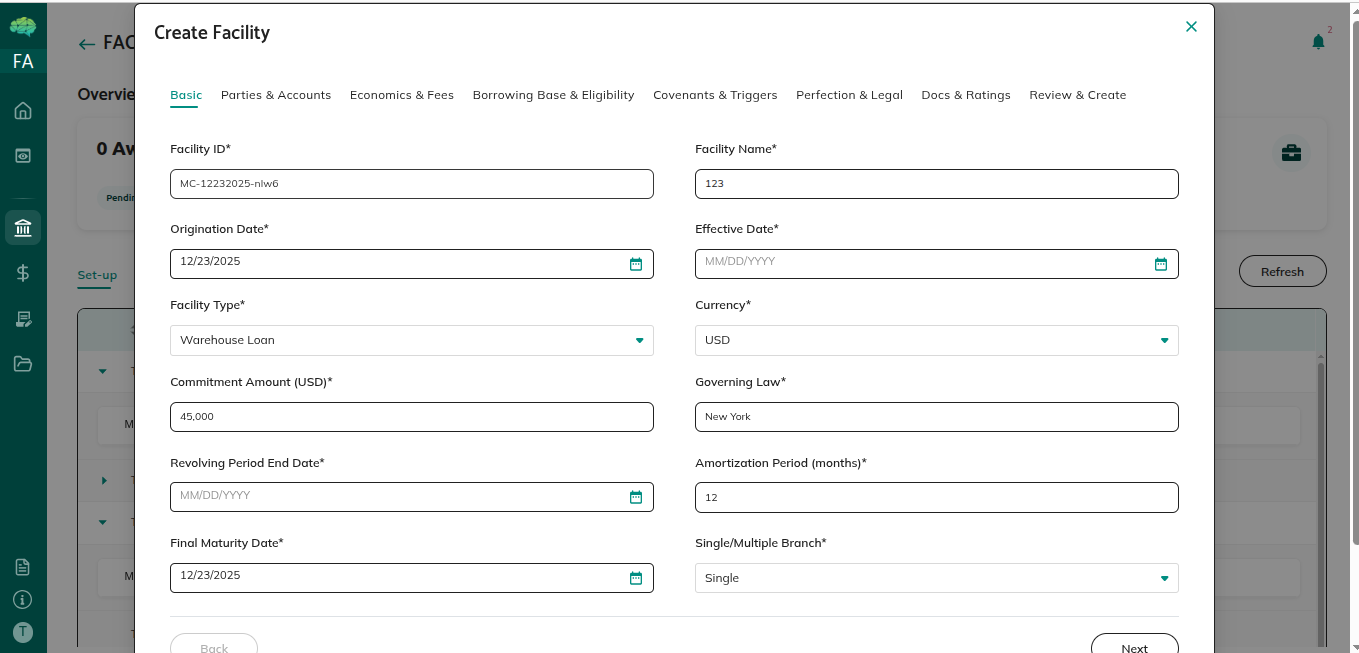Click the Facility Name text field

[x=936, y=184]
